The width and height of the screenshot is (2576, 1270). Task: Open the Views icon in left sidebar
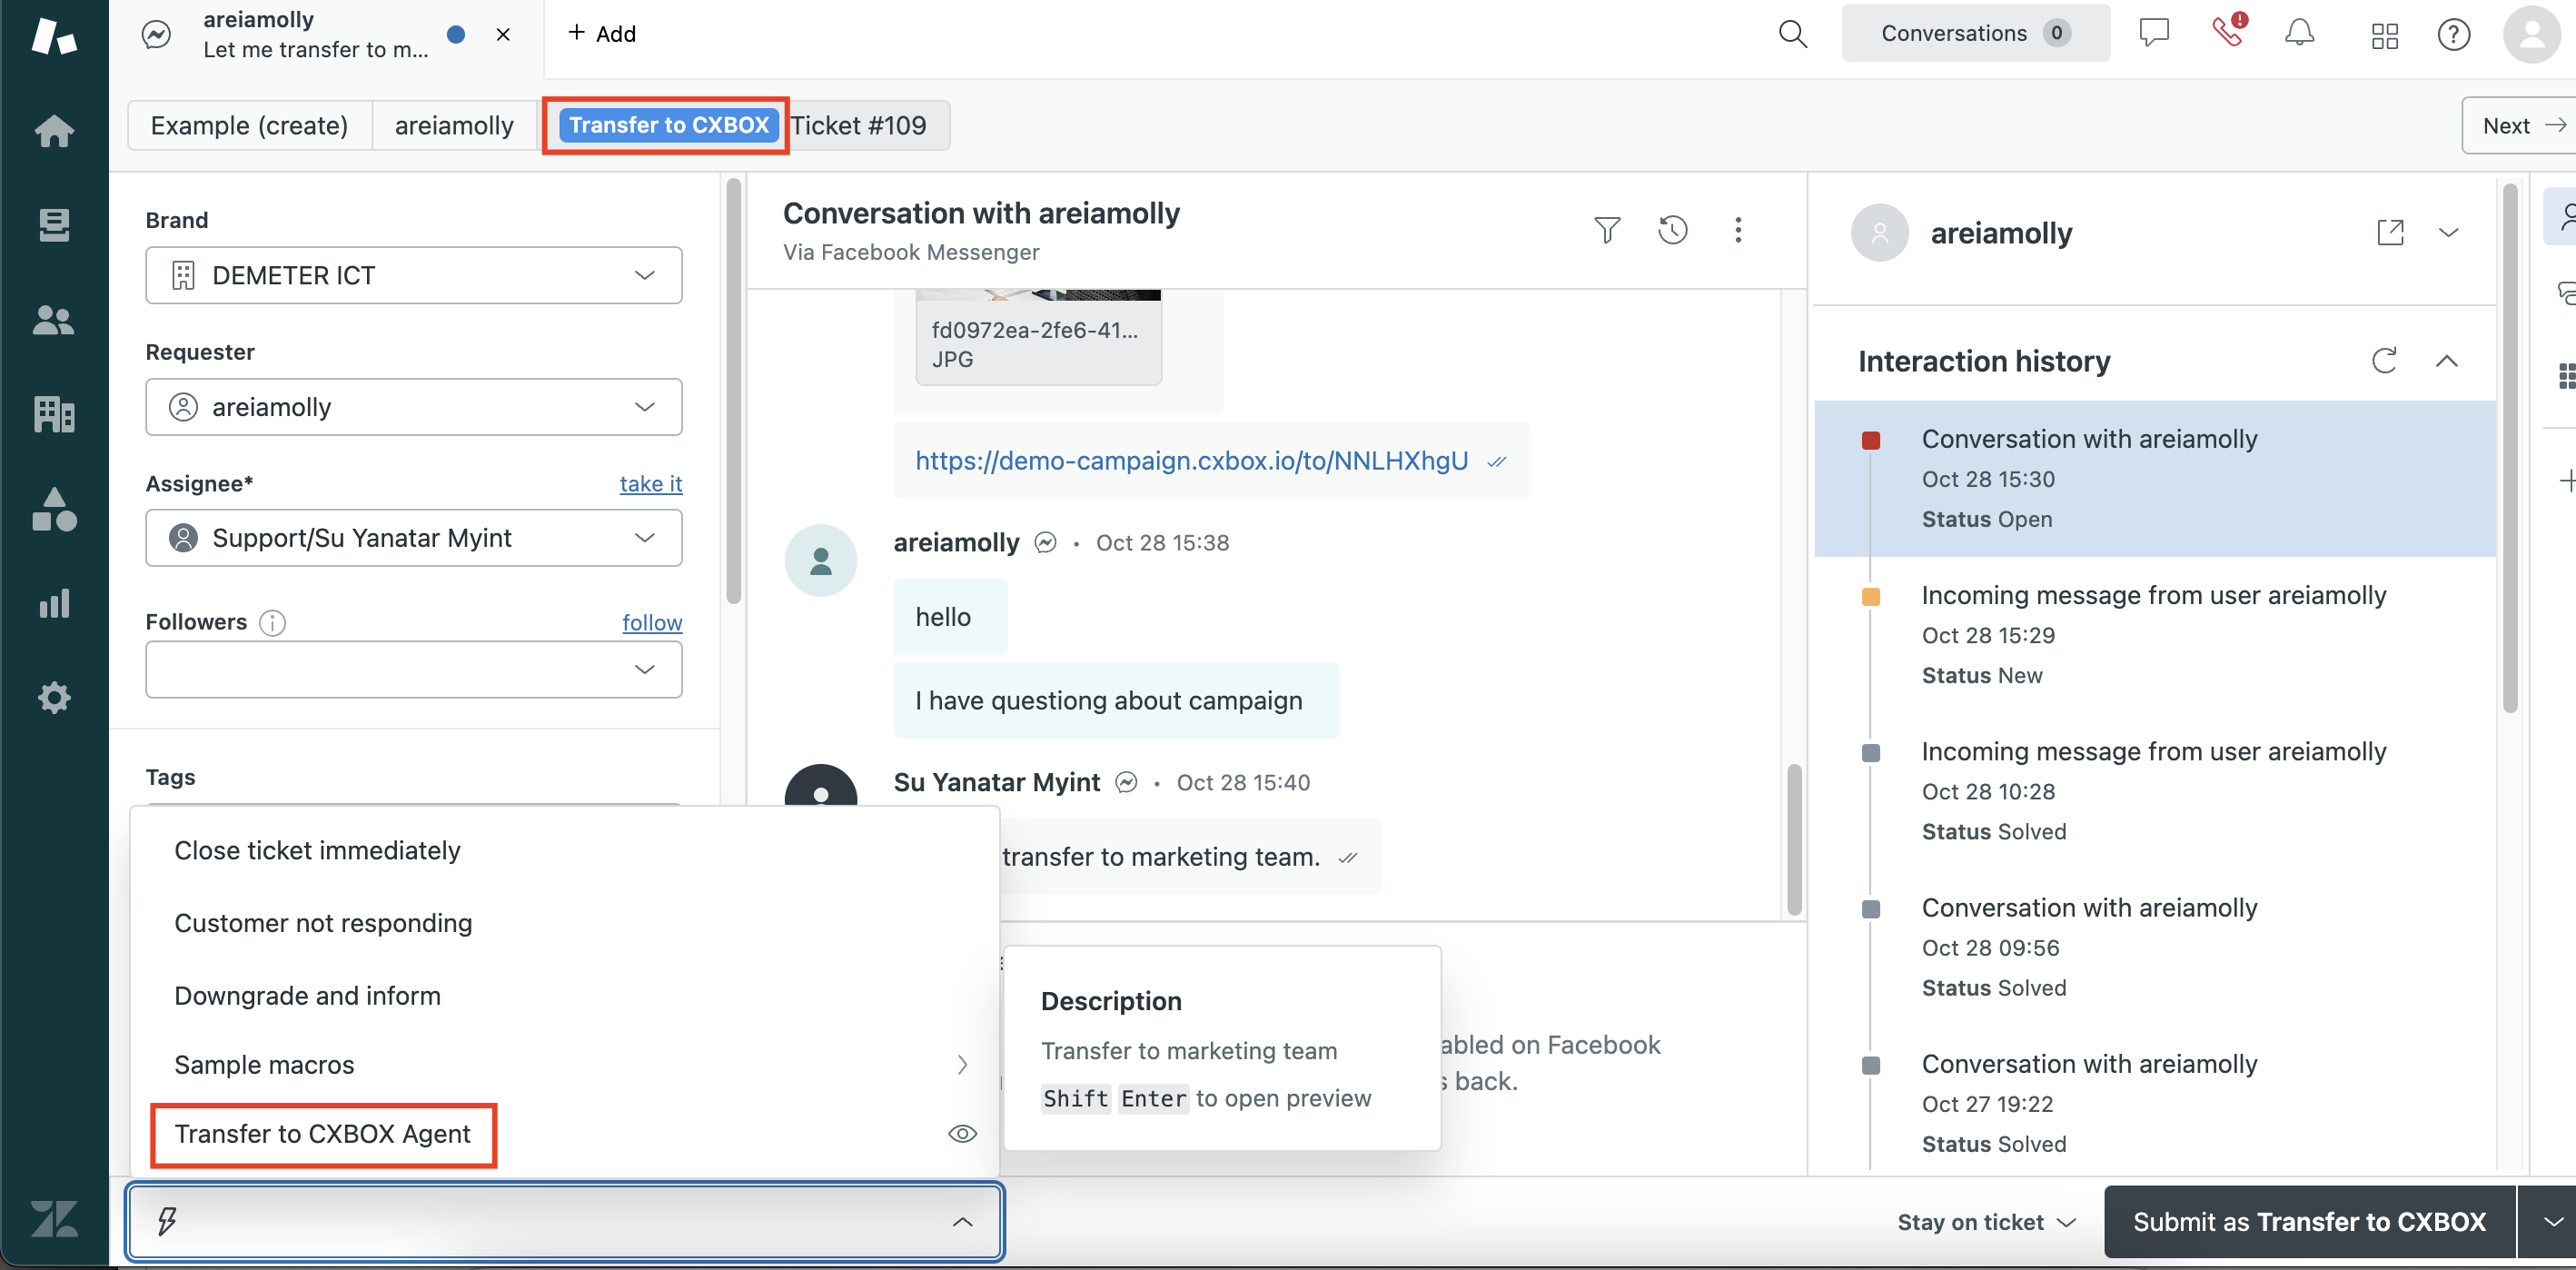point(54,224)
